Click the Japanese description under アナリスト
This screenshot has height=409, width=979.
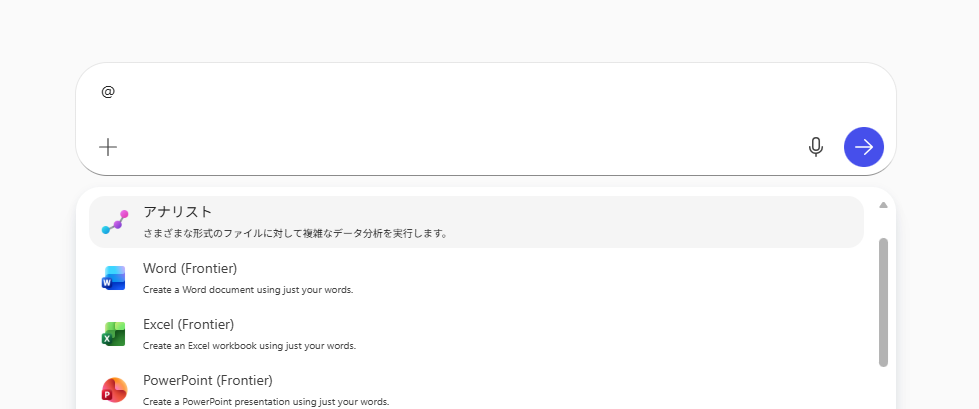pos(295,234)
